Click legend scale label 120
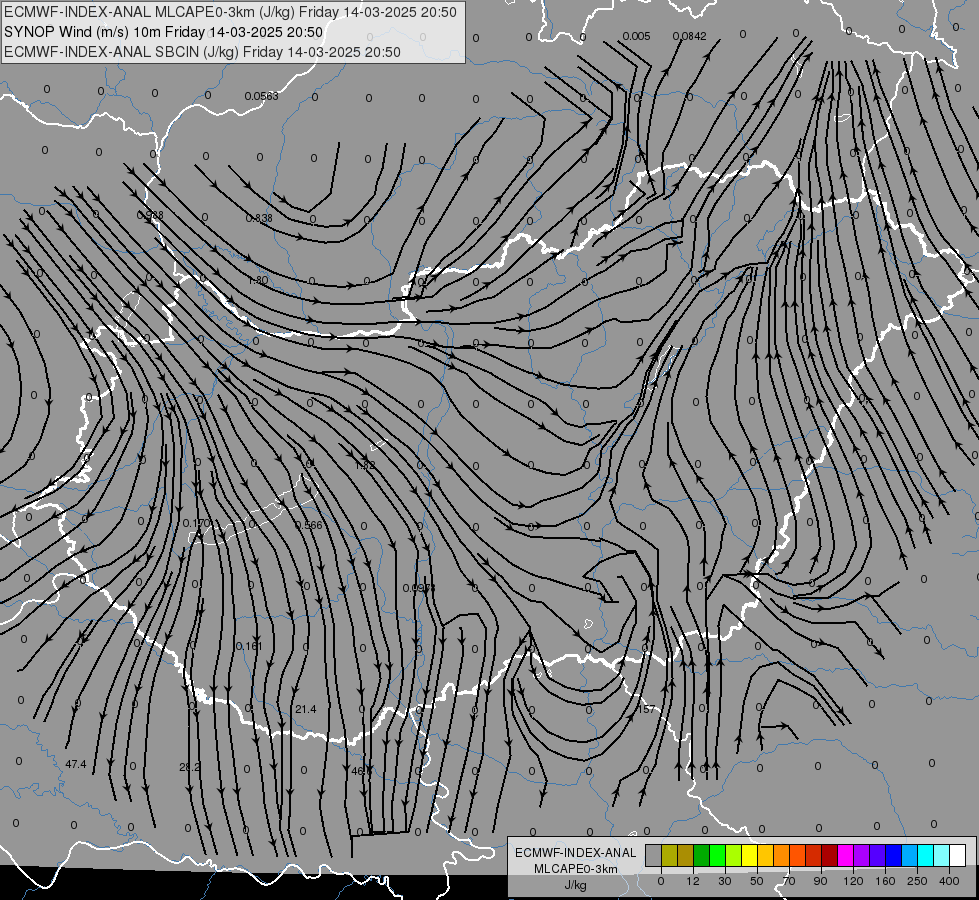Viewport: 979px width, 900px height. click(x=853, y=881)
